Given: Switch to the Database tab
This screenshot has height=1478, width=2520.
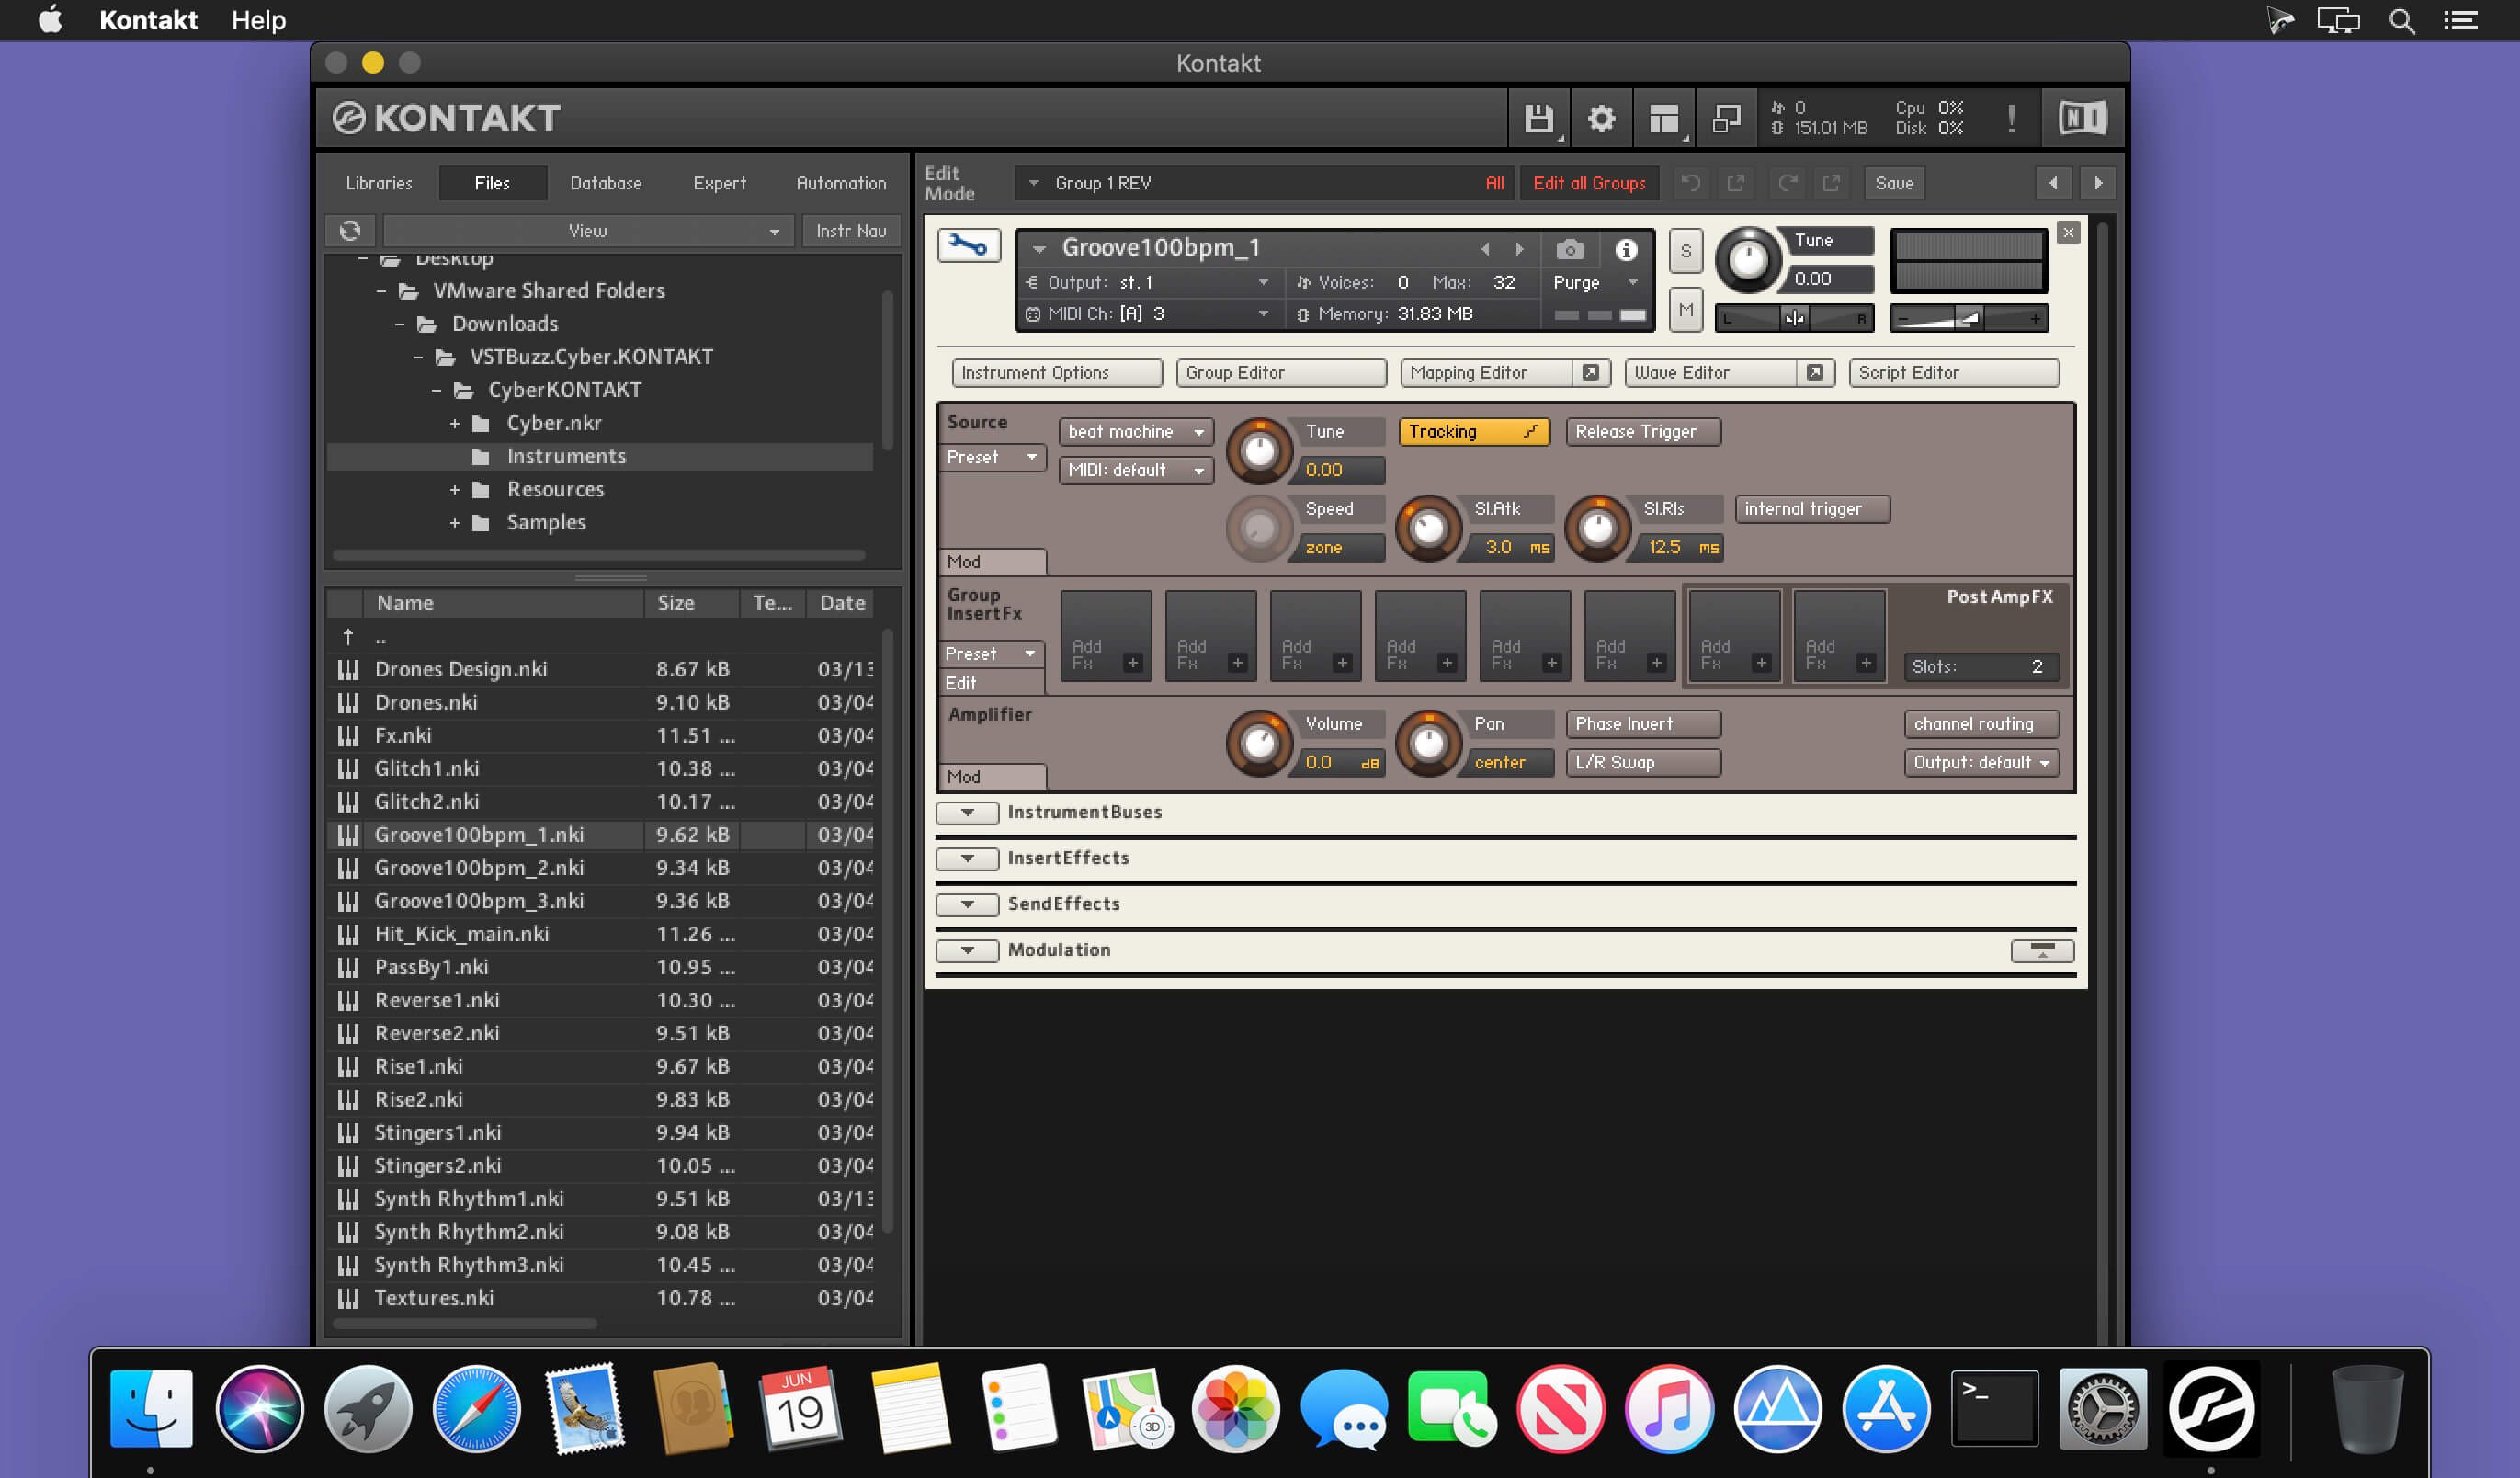Looking at the screenshot, I should tap(606, 183).
